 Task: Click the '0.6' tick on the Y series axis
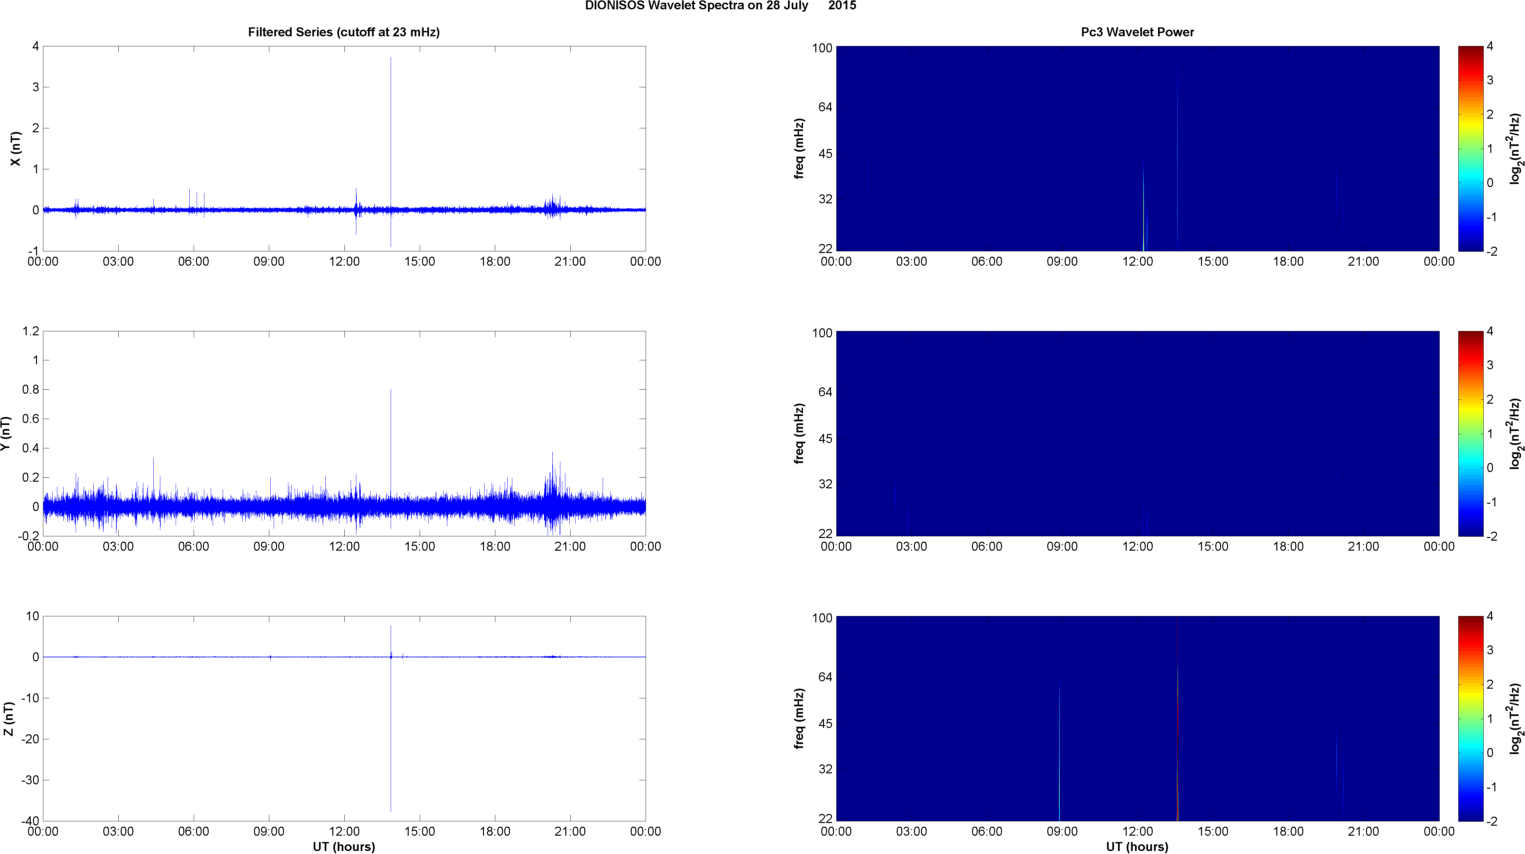click(30, 419)
